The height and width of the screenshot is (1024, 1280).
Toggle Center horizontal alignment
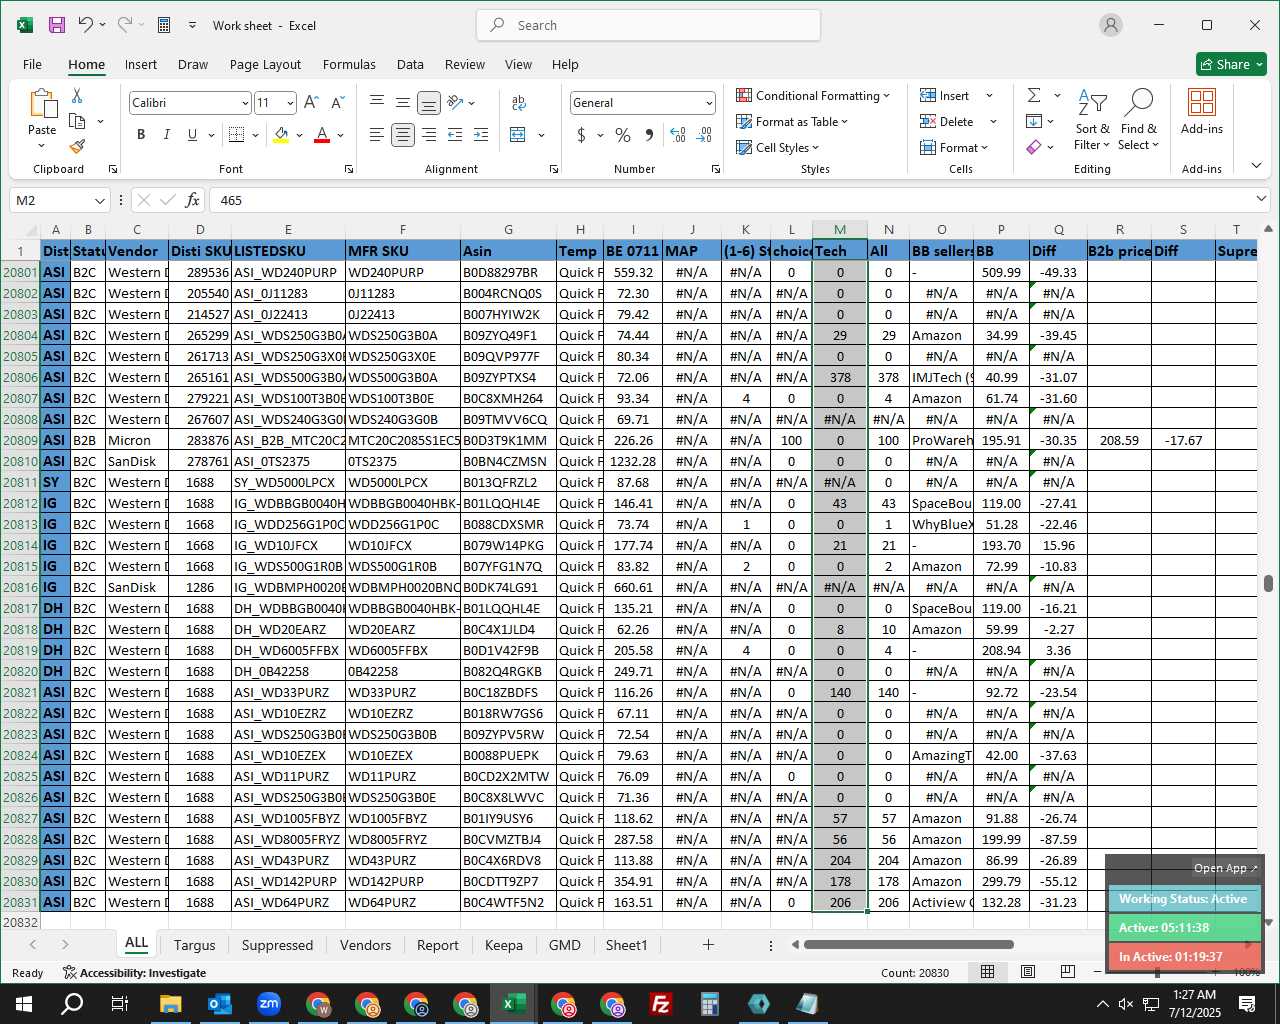403,134
